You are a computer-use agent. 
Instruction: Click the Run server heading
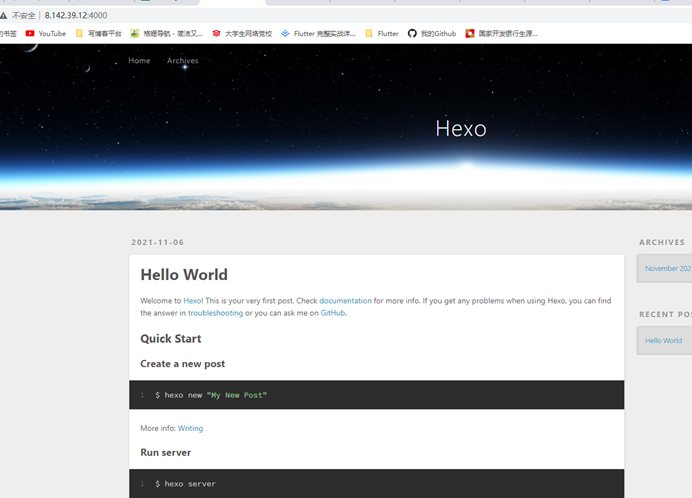(x=165, y=453)
